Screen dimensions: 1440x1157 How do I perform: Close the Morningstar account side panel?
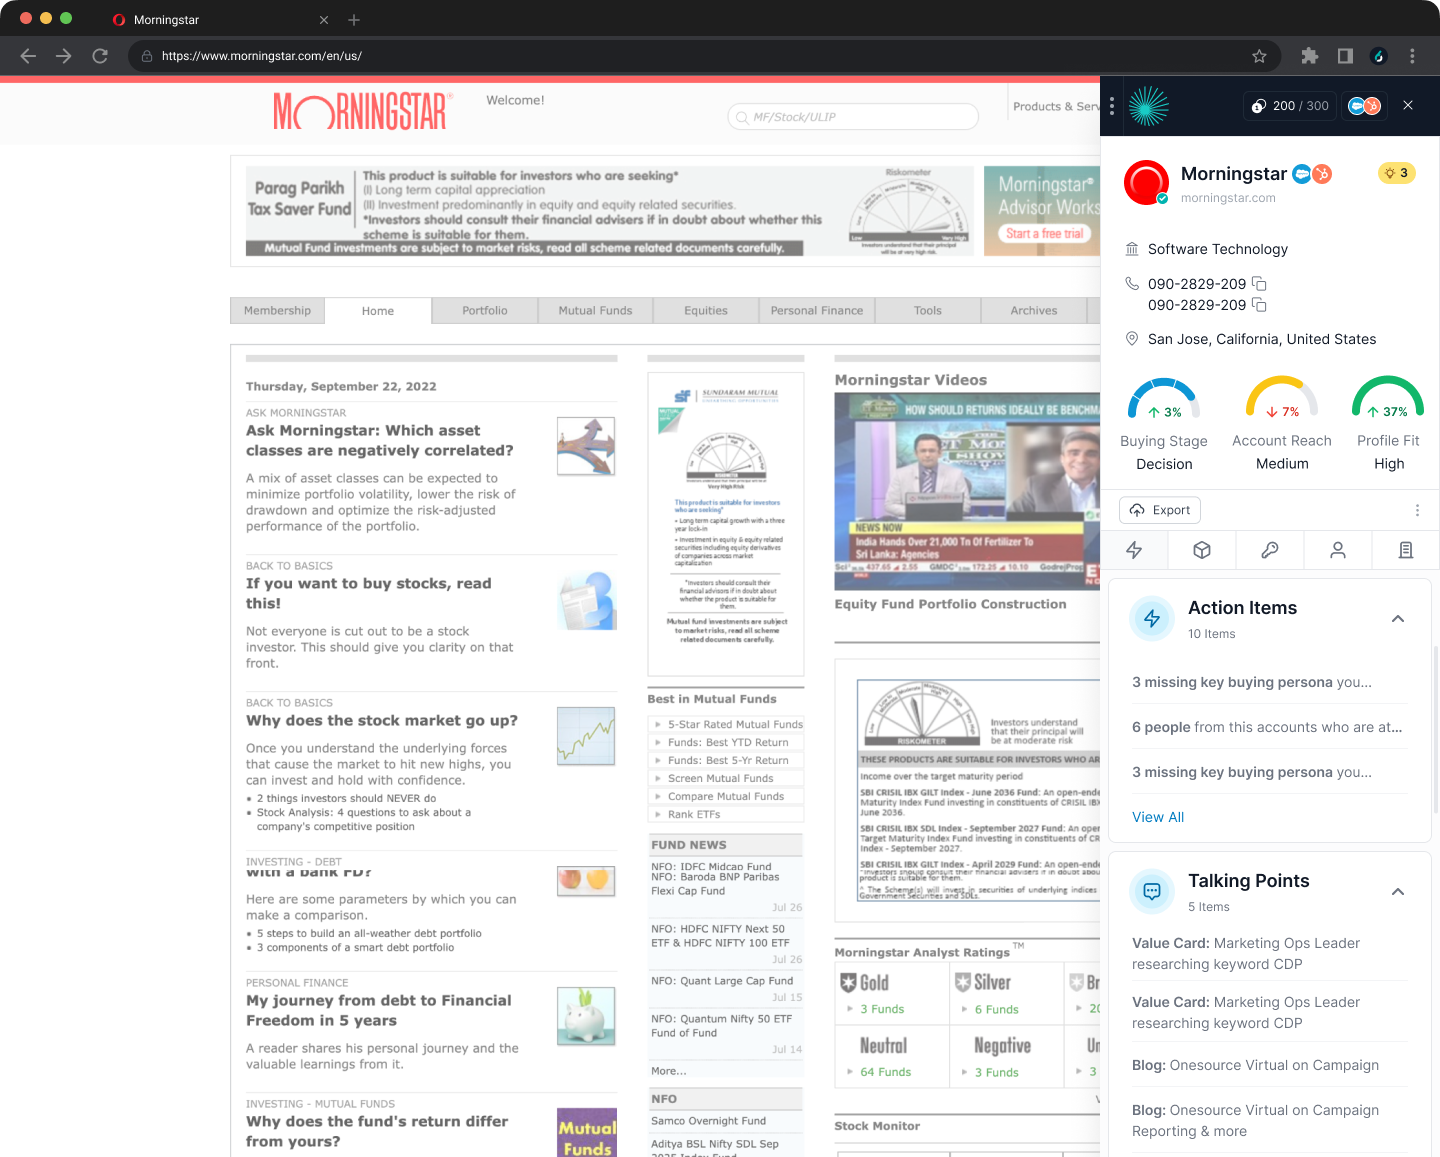[1408, 105]
